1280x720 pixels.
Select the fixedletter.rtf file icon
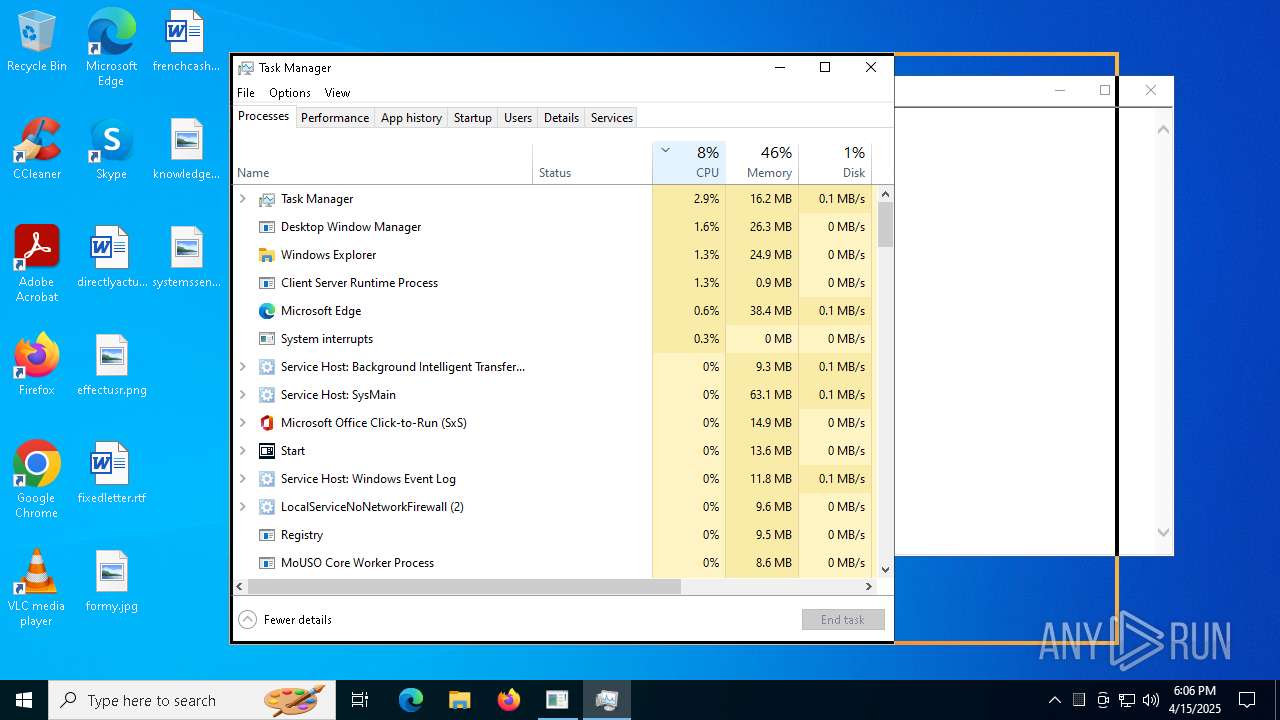tap(111, 473)
